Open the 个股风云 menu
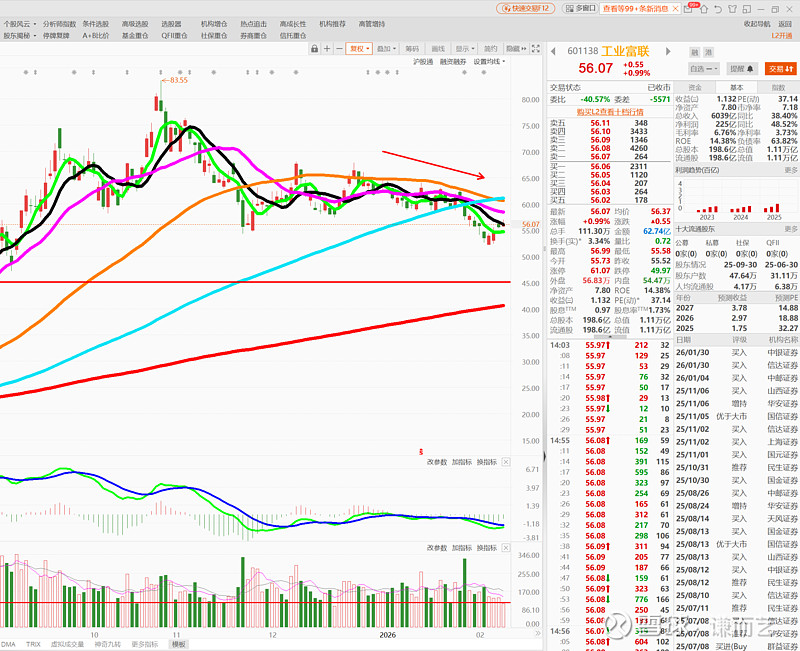The width and height of the screenshot is (800, 651). [18, 22]
